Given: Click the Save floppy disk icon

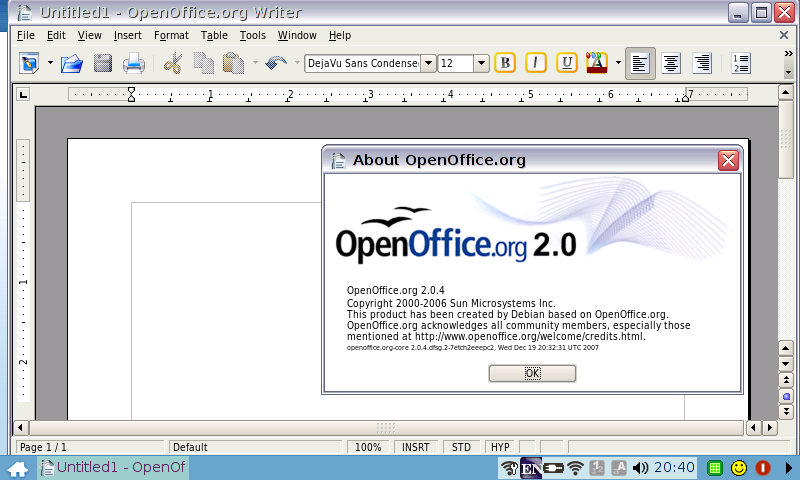Looking at the screenshot, I should 103,63.
